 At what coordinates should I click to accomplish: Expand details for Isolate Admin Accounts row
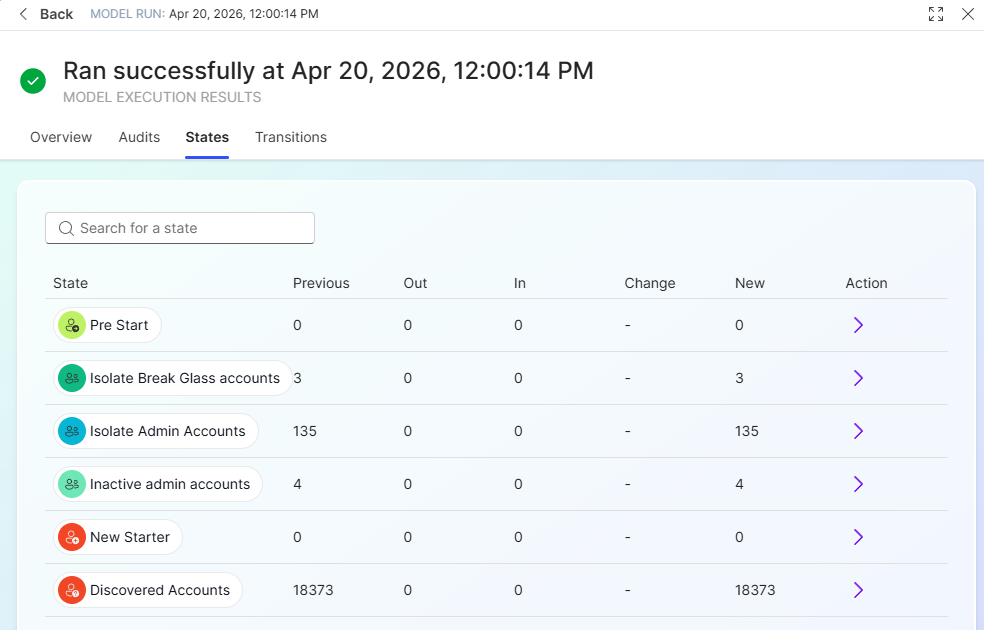tap(857, 431)
